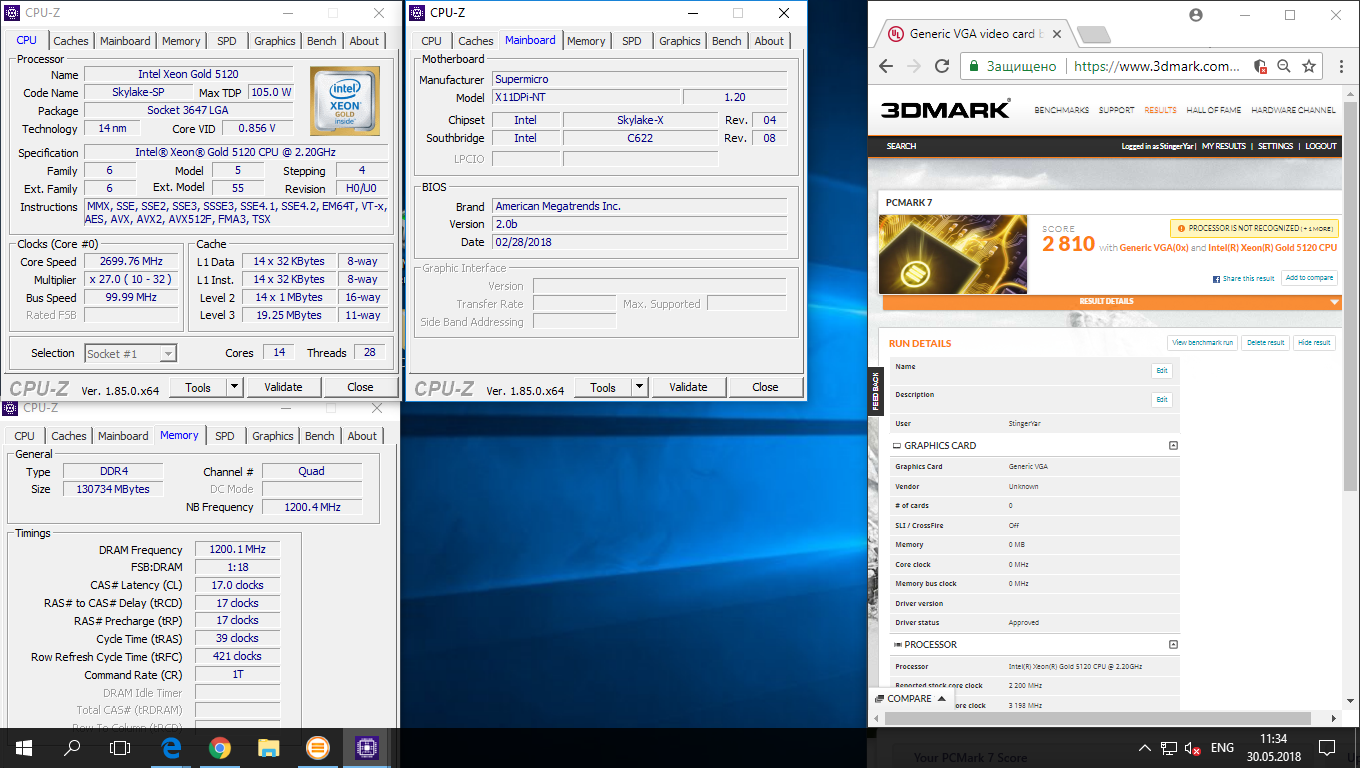
Task: Open SETTINGS link on 3DMark
Action: (1275, 146)
